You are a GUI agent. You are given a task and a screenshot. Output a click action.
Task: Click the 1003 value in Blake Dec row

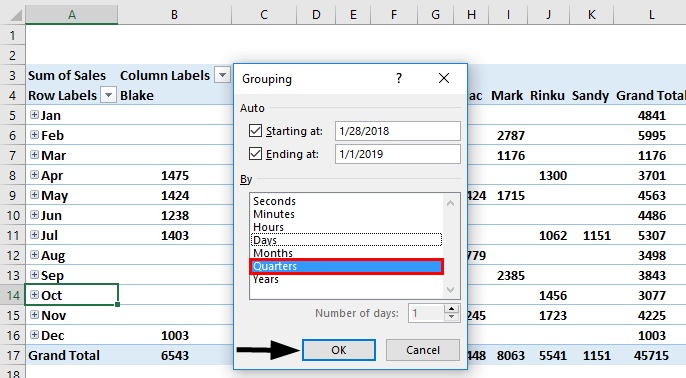[175, 335]
